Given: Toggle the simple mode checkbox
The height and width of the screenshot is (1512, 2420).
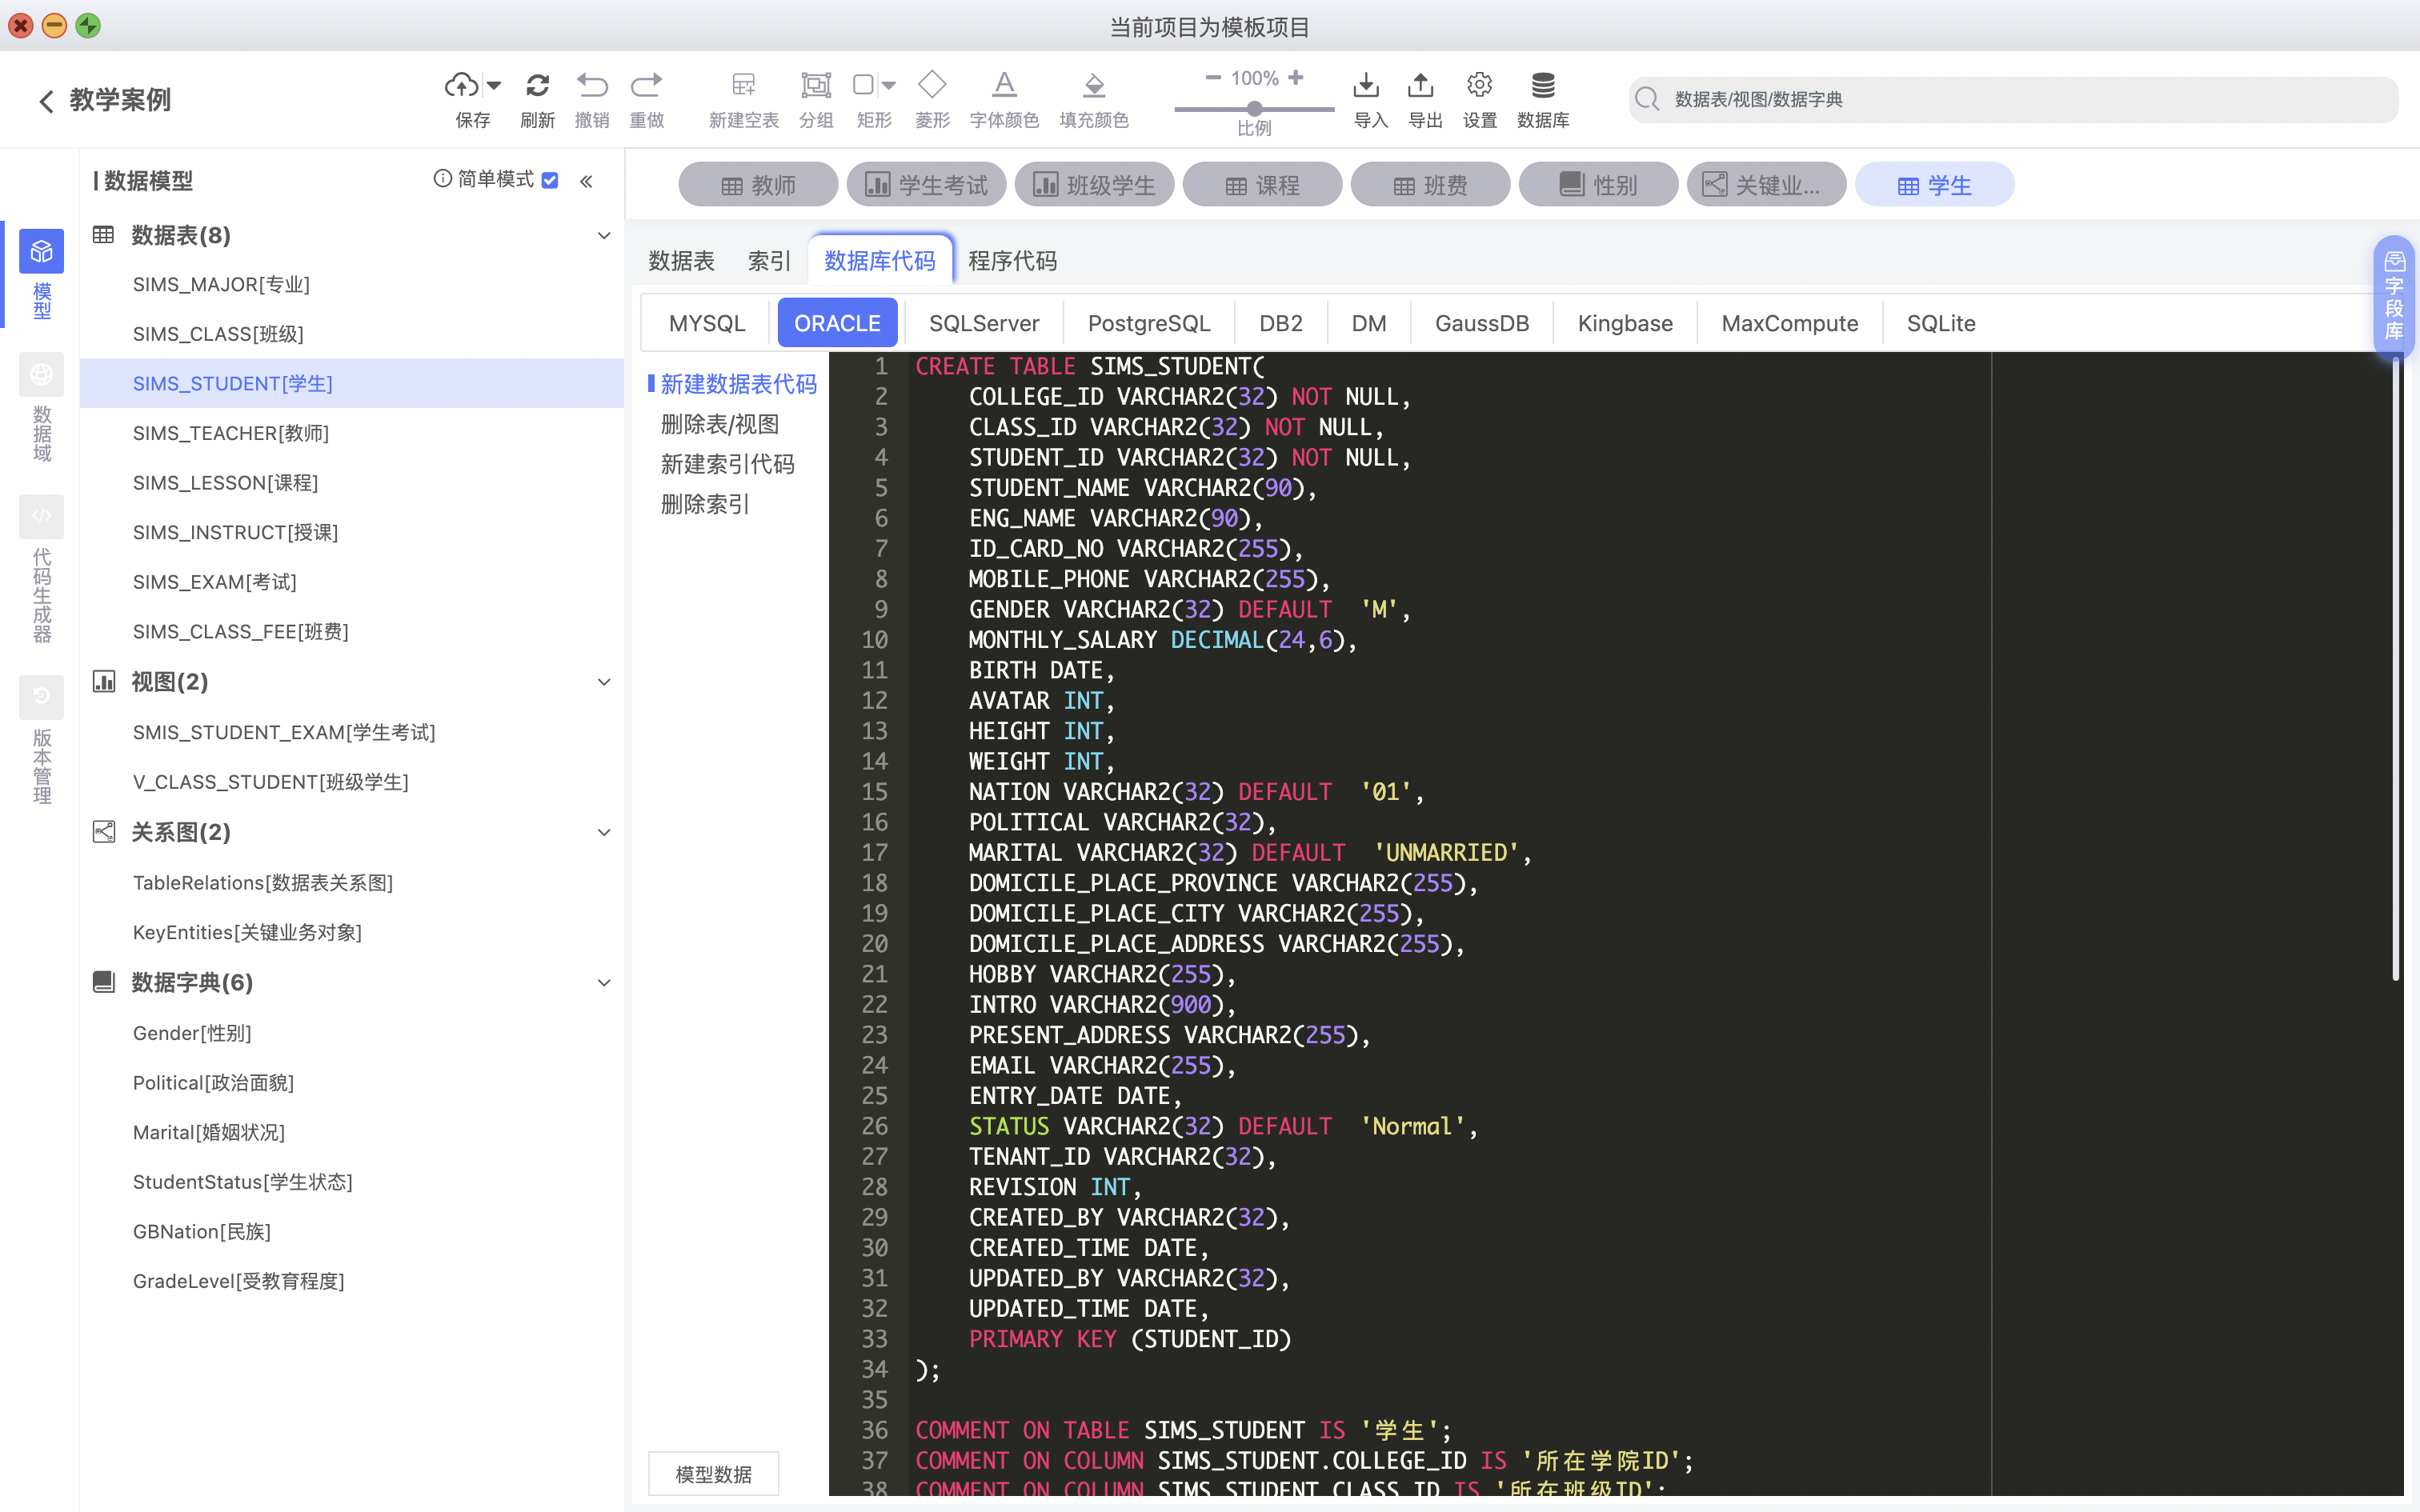Looking at the screenshot, I should pos(550,180).
